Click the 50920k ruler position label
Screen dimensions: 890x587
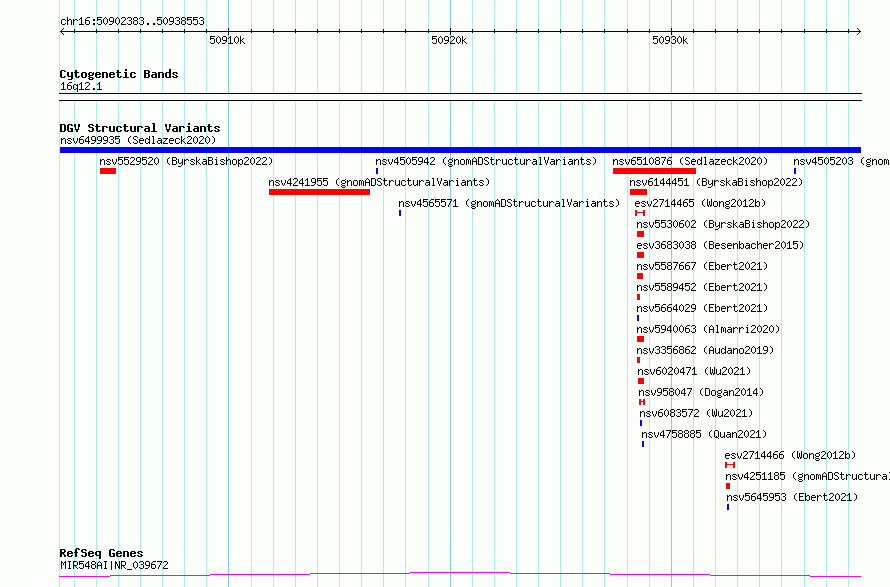pyautogui.click(x=449, y=40)
